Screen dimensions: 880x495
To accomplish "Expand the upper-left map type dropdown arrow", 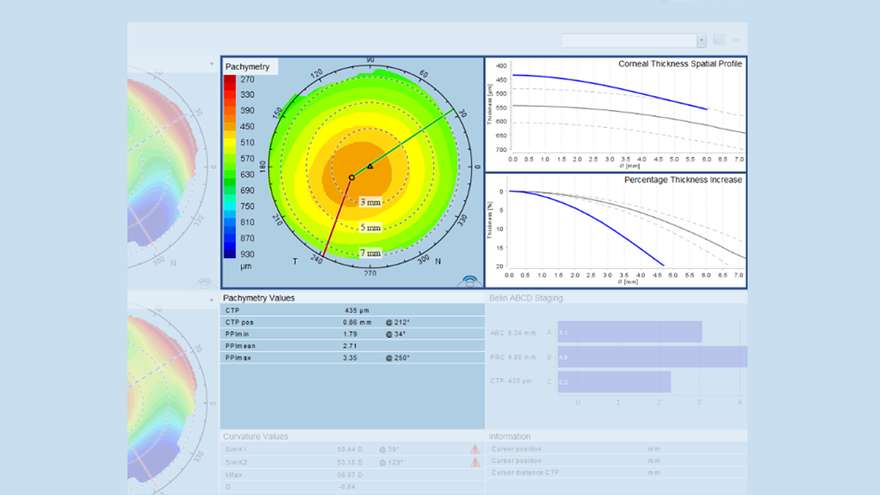I will [x=212, y=64].
